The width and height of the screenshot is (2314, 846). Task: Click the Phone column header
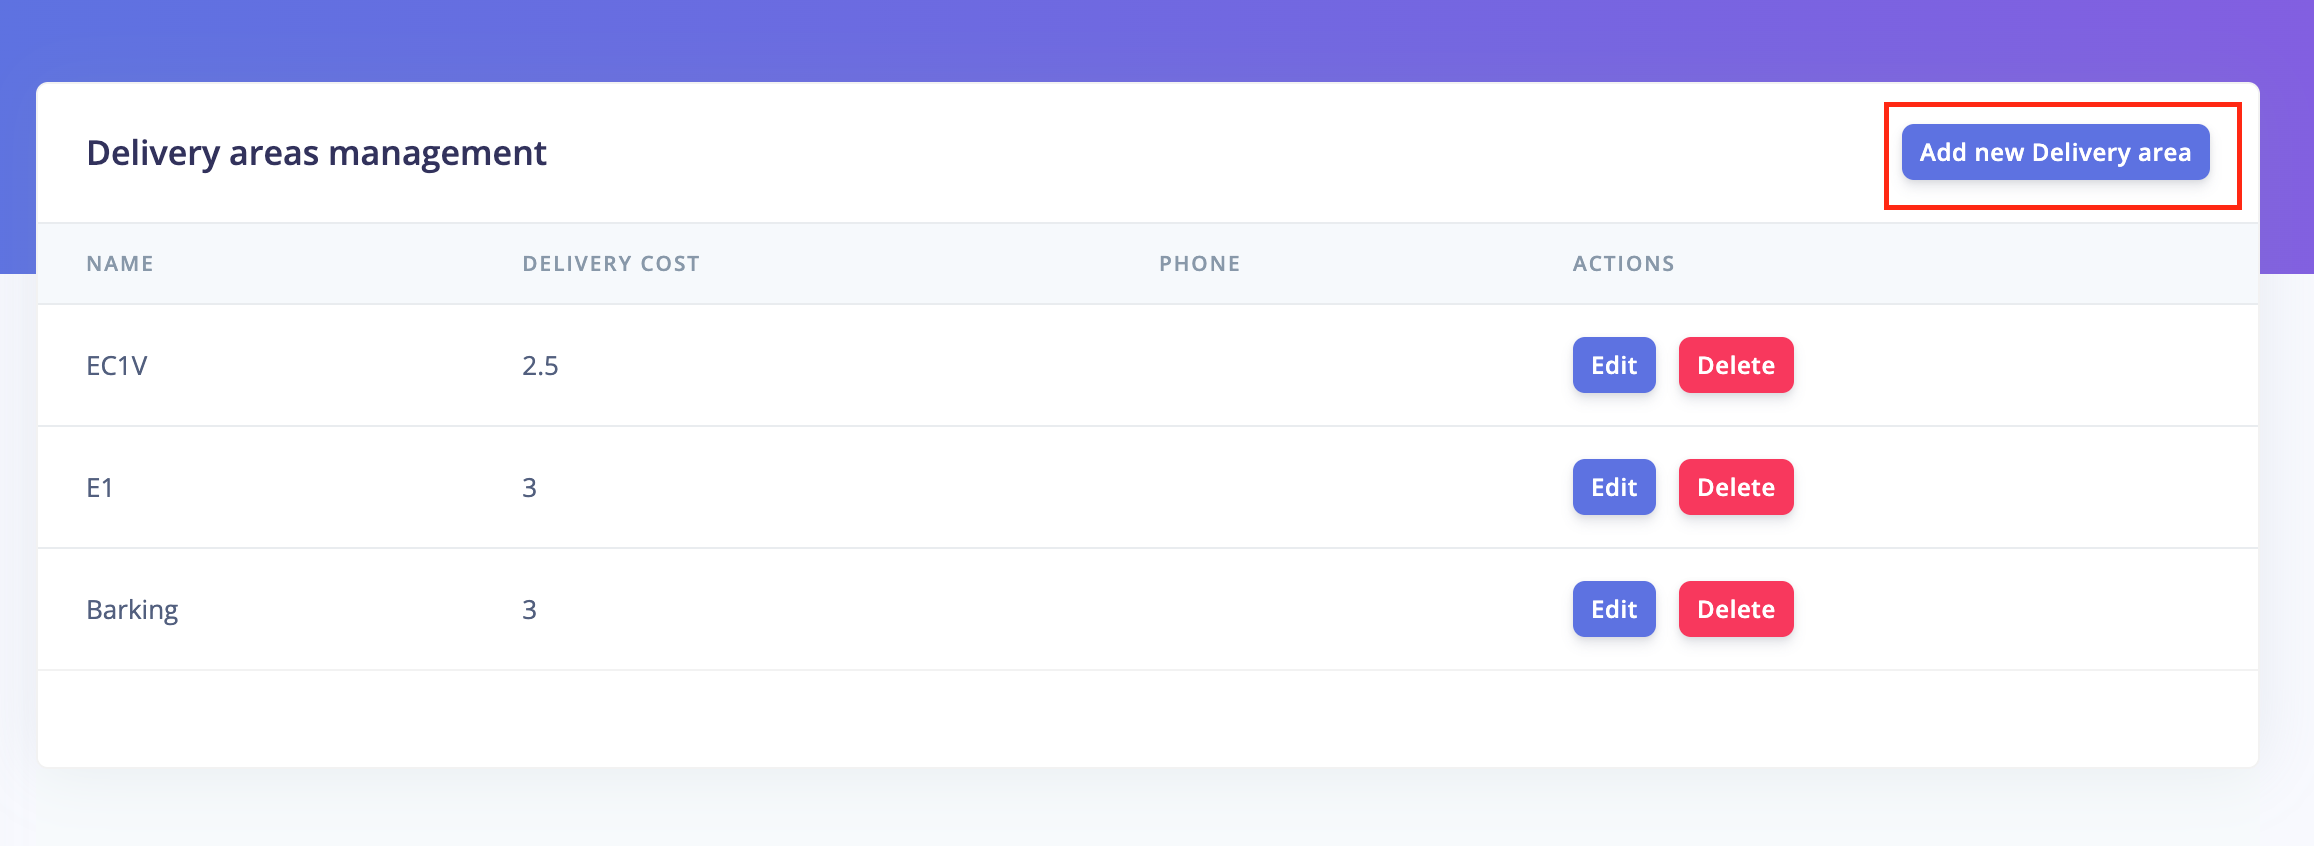click(1200, 264)
